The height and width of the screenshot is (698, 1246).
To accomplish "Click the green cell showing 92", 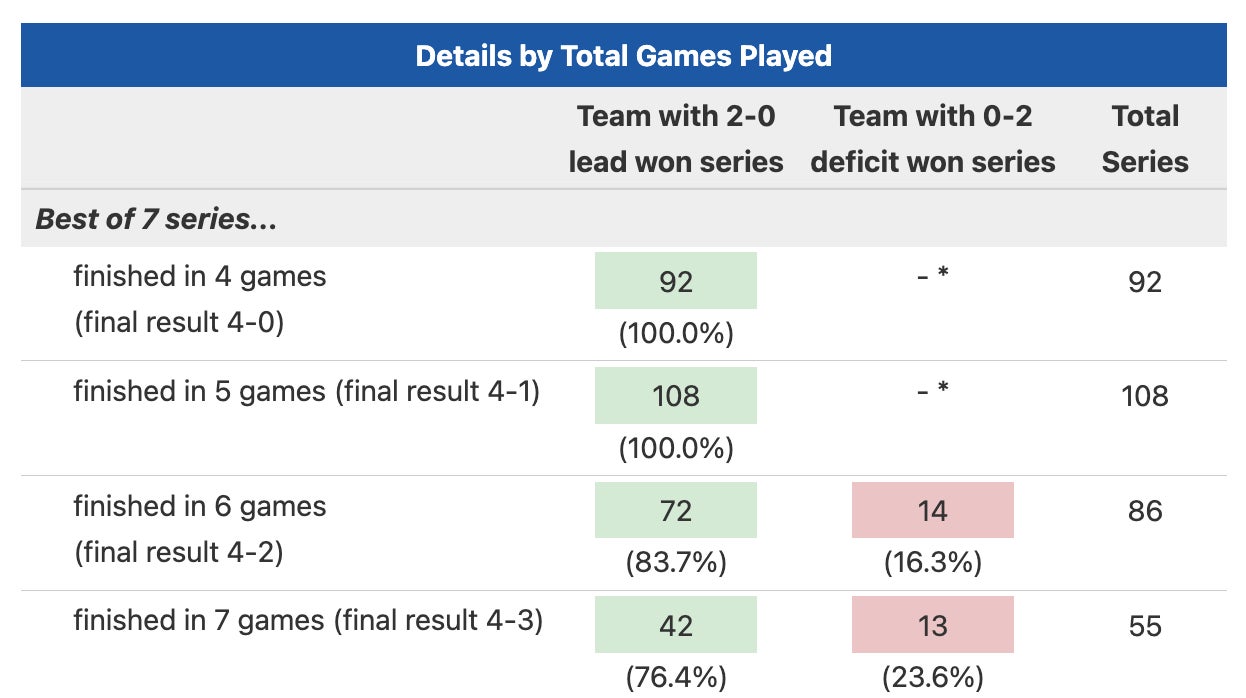I will pos(676,281).
